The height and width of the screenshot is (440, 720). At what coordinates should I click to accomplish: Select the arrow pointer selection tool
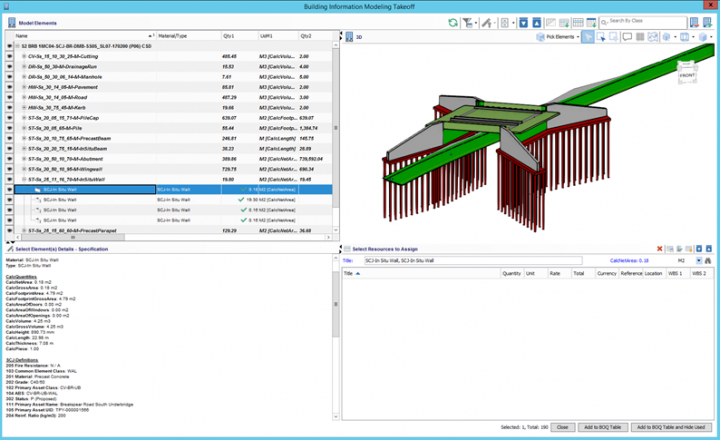point(589,37)
